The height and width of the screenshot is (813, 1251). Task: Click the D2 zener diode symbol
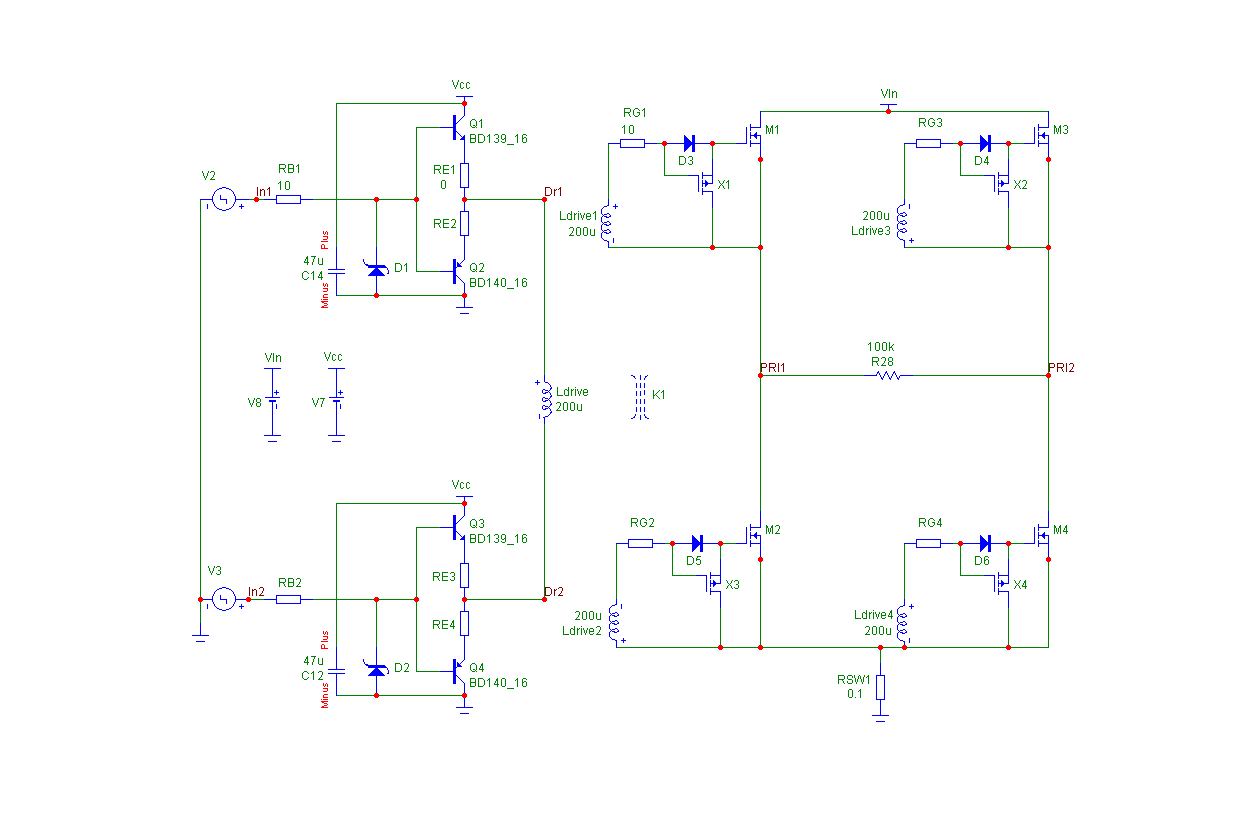point(376,668)
